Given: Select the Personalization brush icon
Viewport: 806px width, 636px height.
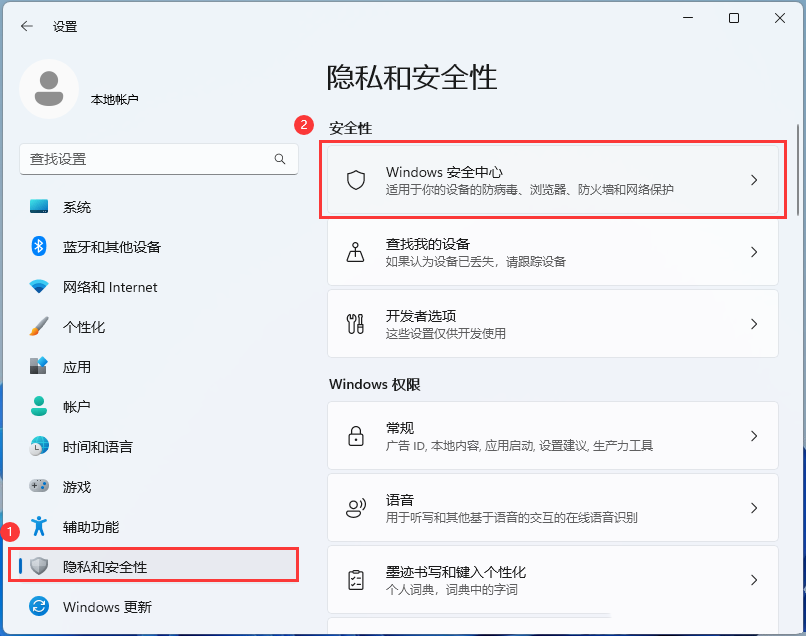Looking at the screenshot, I should 38,327.
